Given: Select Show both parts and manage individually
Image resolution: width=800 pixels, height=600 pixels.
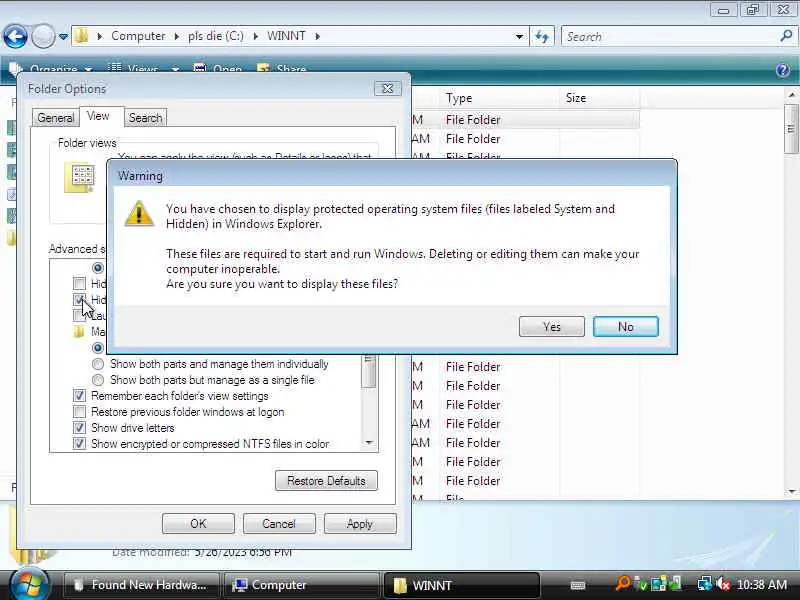Looking at the screenshot, I should (98, 364).
